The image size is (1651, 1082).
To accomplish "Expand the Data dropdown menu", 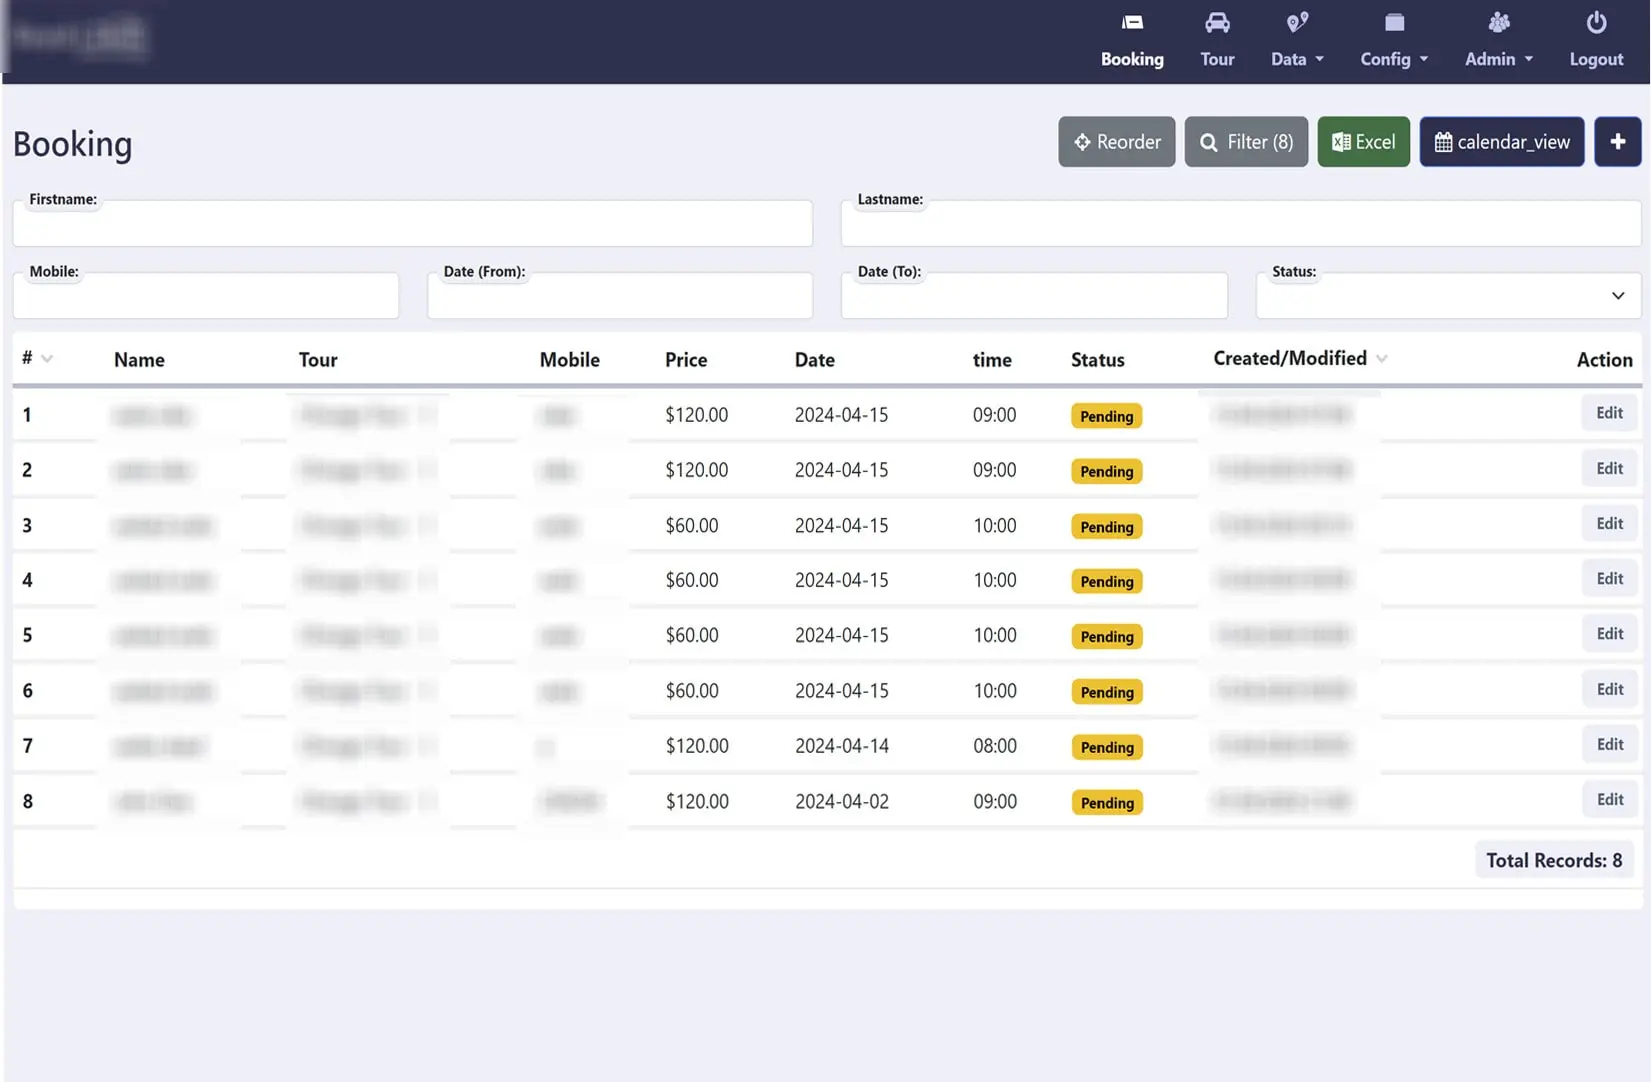I will 1297,41.
